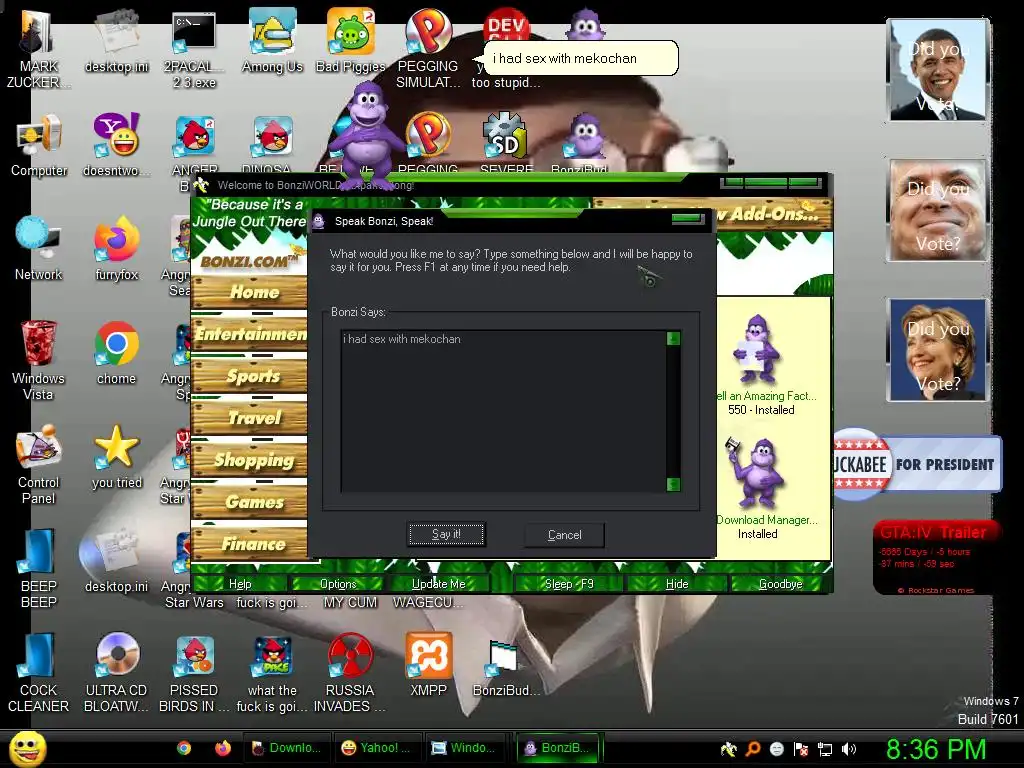
Task: Click the BONZI.COM logo in BonziWORLD
Action: (249, 260)
